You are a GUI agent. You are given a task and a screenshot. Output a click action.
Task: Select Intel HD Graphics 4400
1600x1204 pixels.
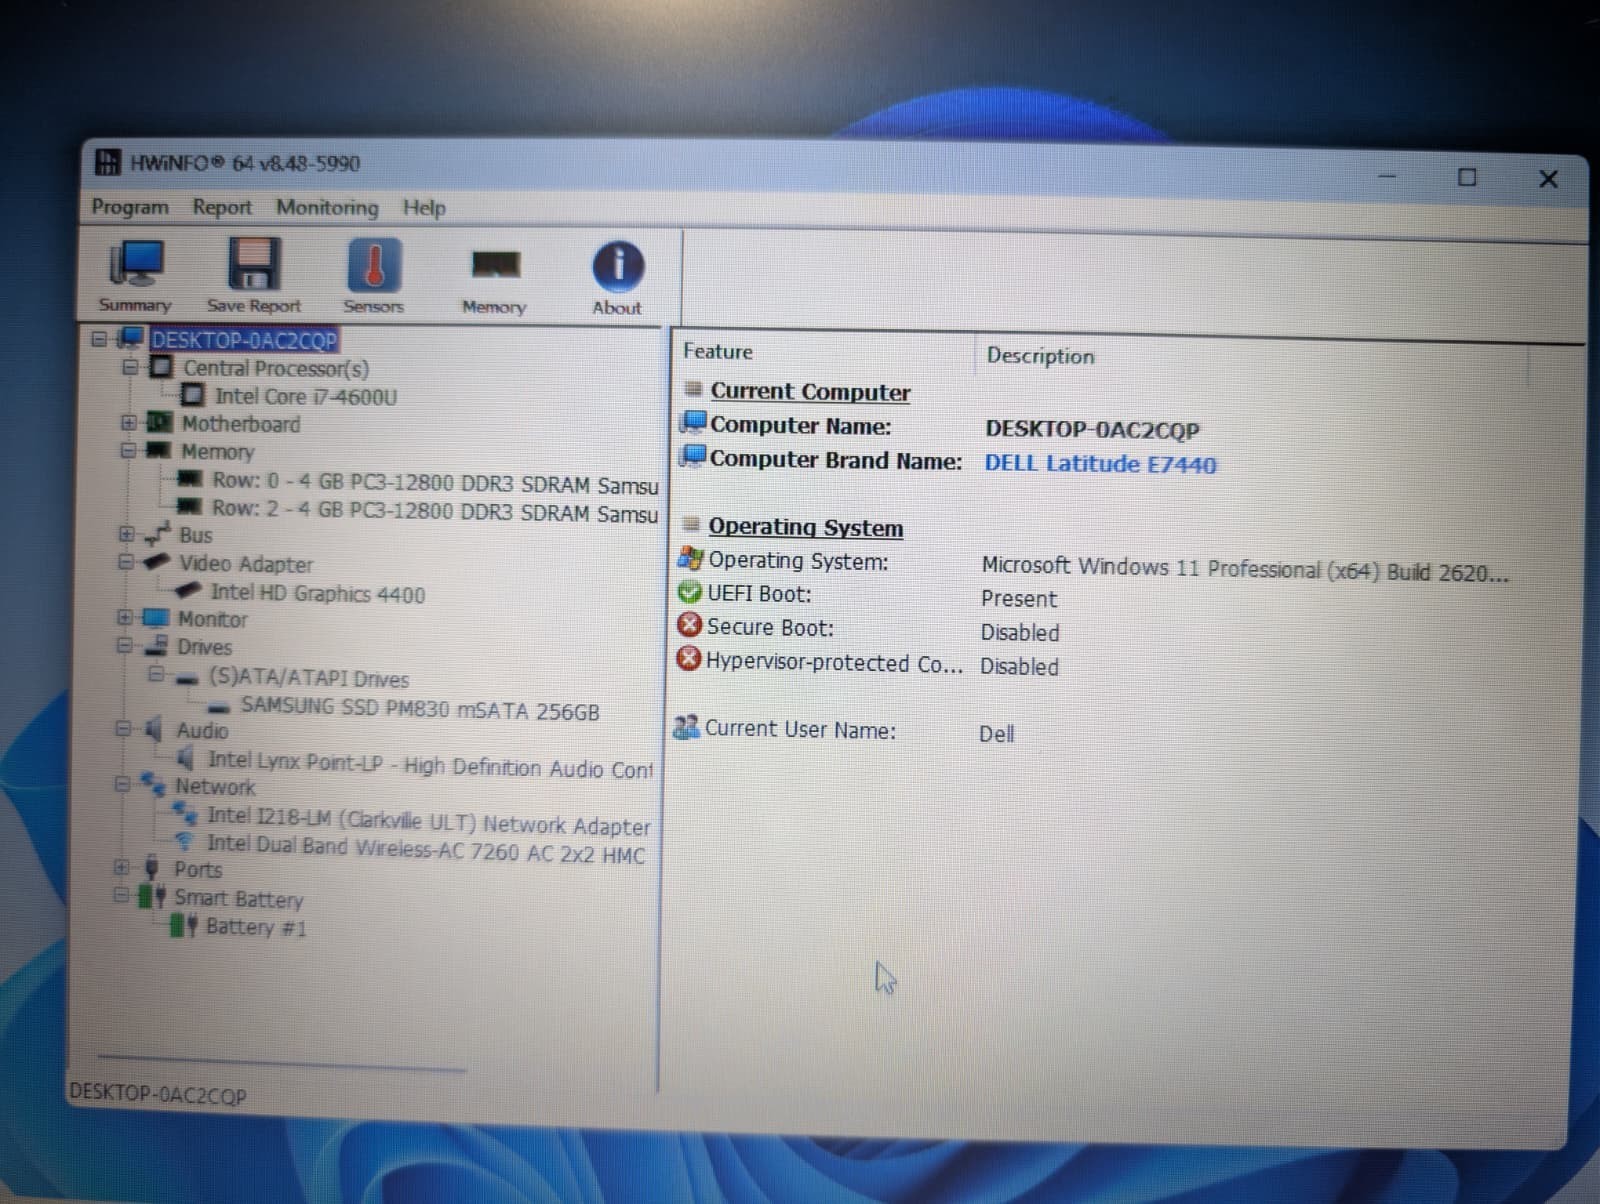(318, 593)
